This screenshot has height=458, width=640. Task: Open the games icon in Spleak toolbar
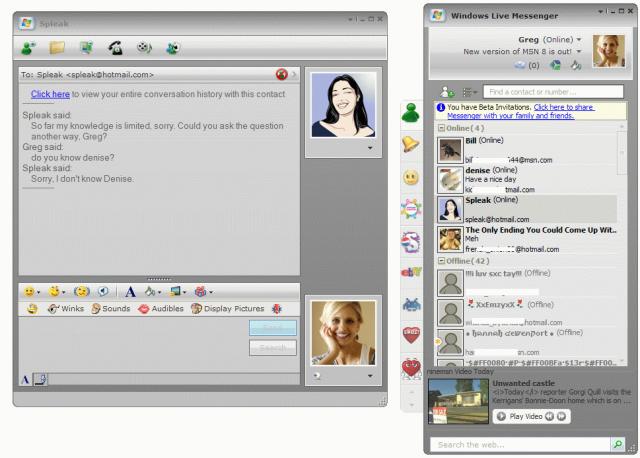coord(173,48)
